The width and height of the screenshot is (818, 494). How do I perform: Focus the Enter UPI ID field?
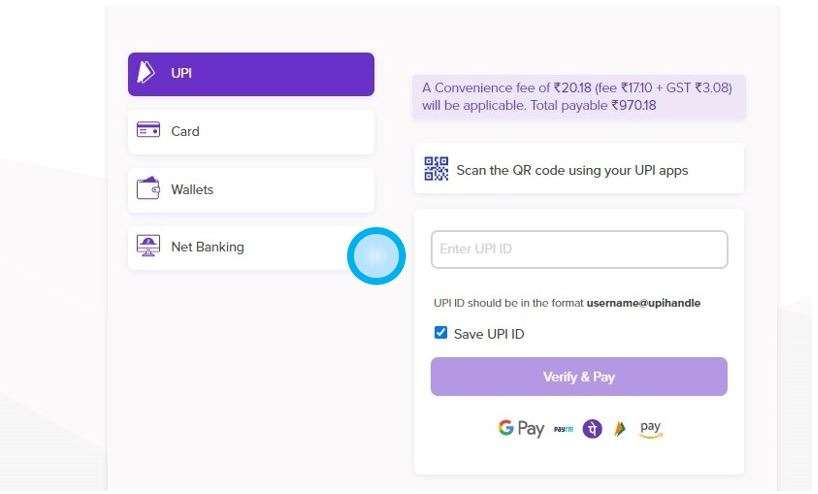579,249
